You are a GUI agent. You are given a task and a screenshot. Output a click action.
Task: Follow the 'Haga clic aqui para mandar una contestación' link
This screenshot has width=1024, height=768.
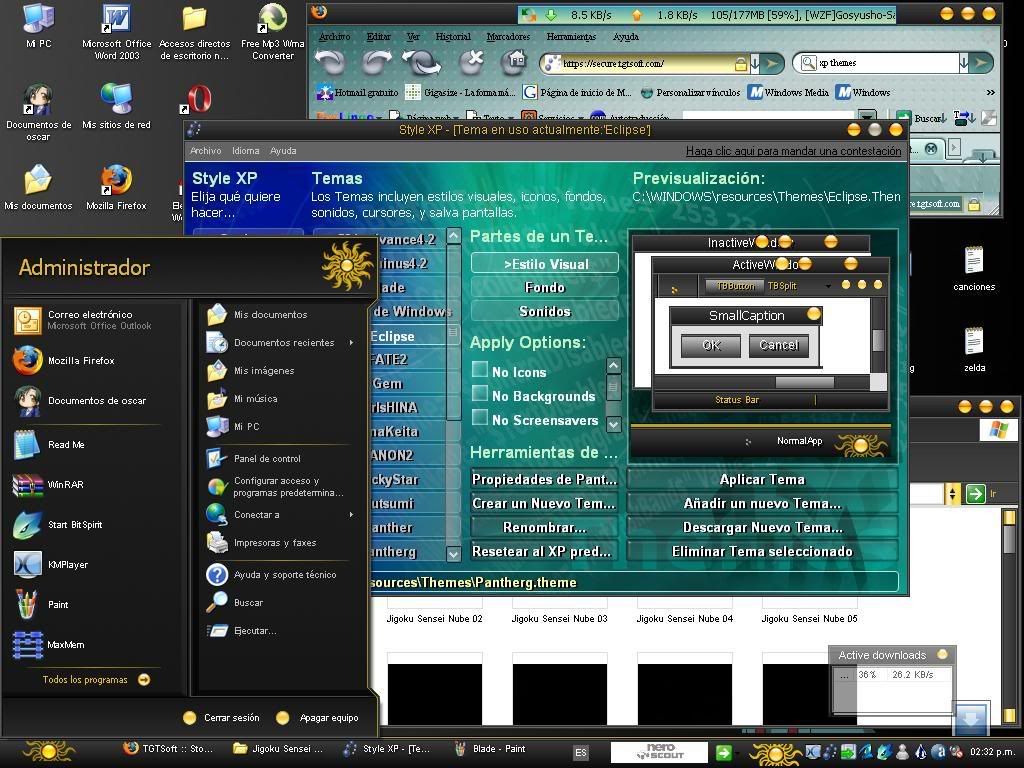click(793, 151)
